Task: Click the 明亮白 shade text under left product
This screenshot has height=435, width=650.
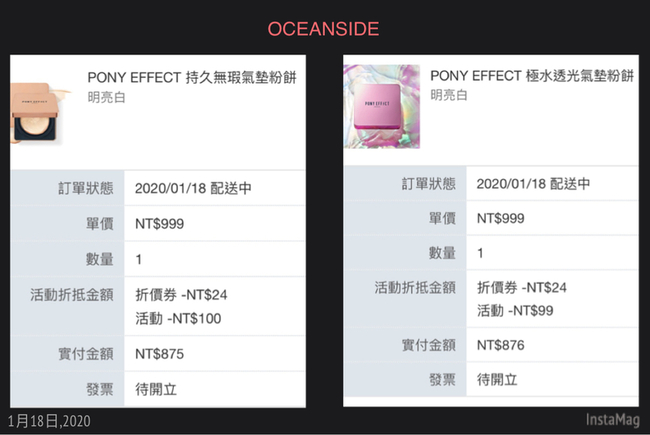Action: 107,97
